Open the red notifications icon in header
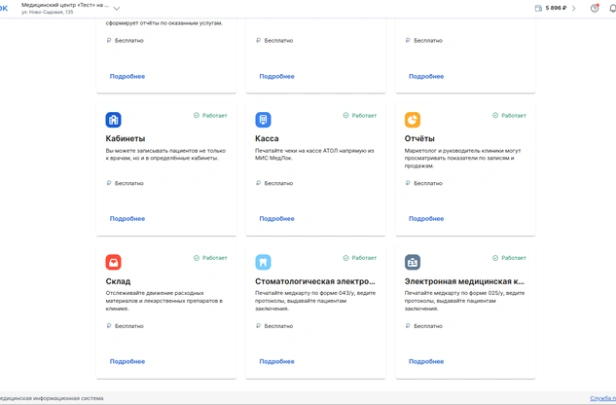This screenshot has width=616, height=405. pos(594,8)
